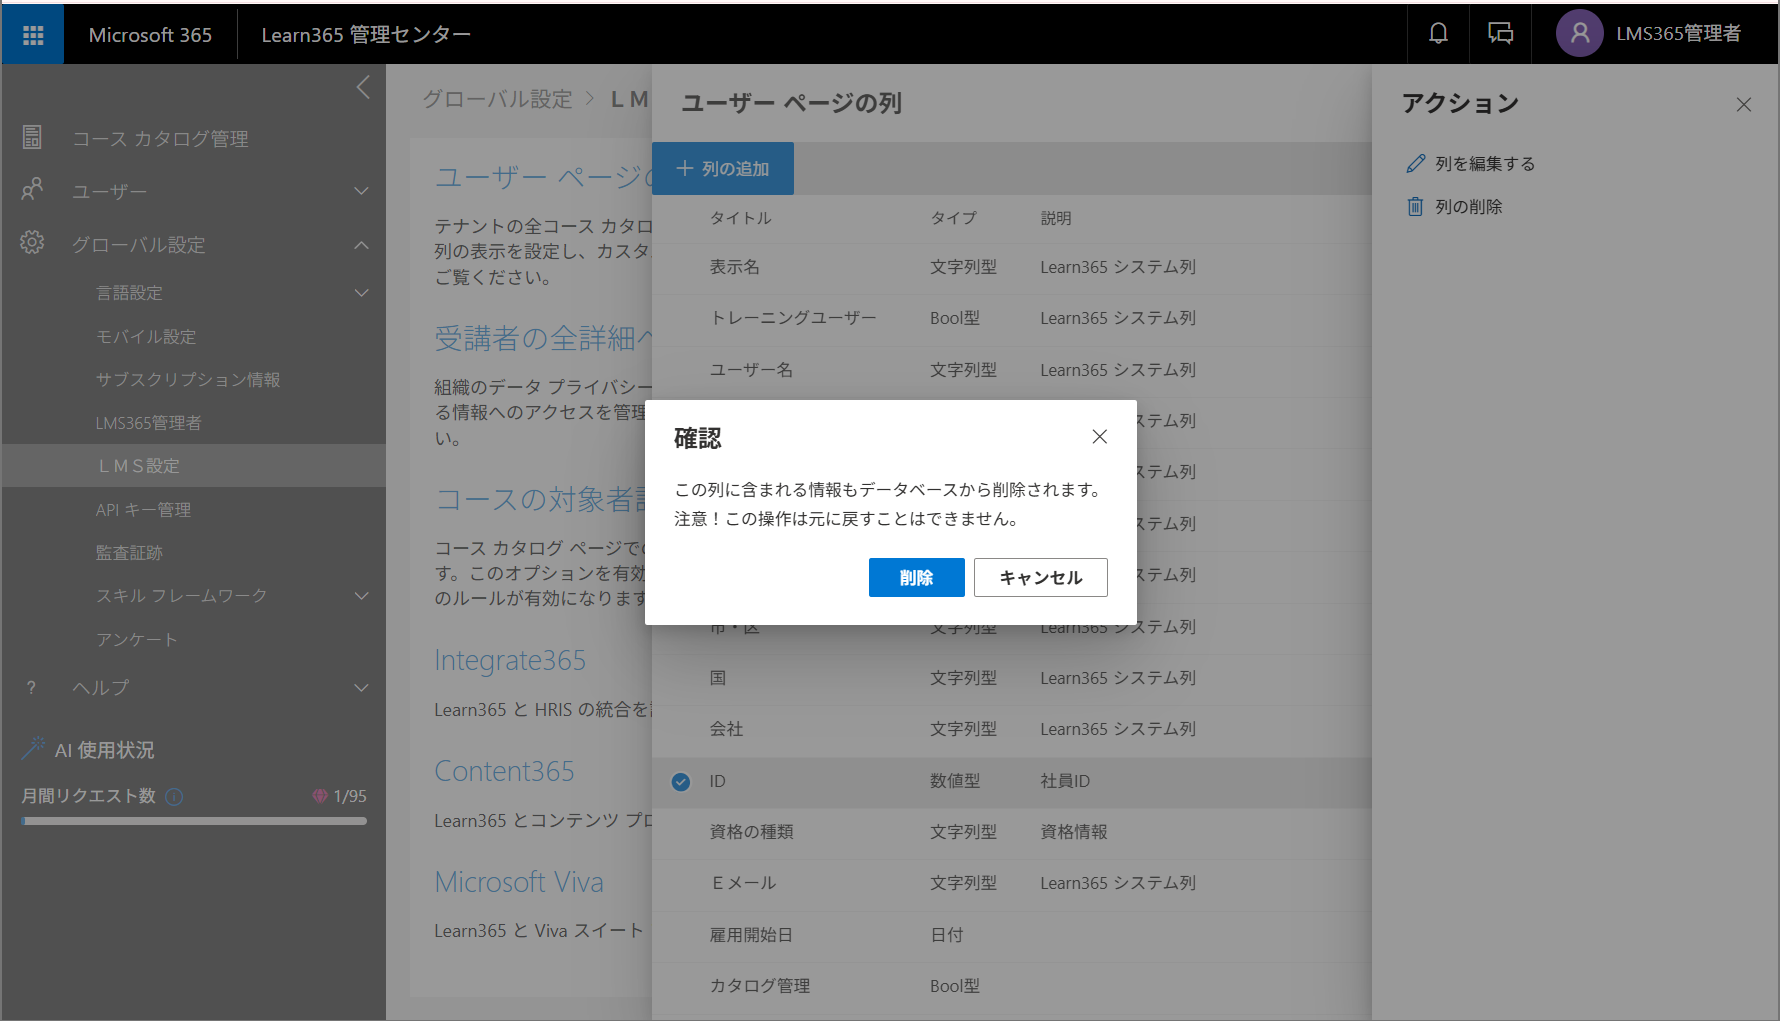Open the Microsoft Viva section link
This screenshot has width=1780, height=1021.
519,882
